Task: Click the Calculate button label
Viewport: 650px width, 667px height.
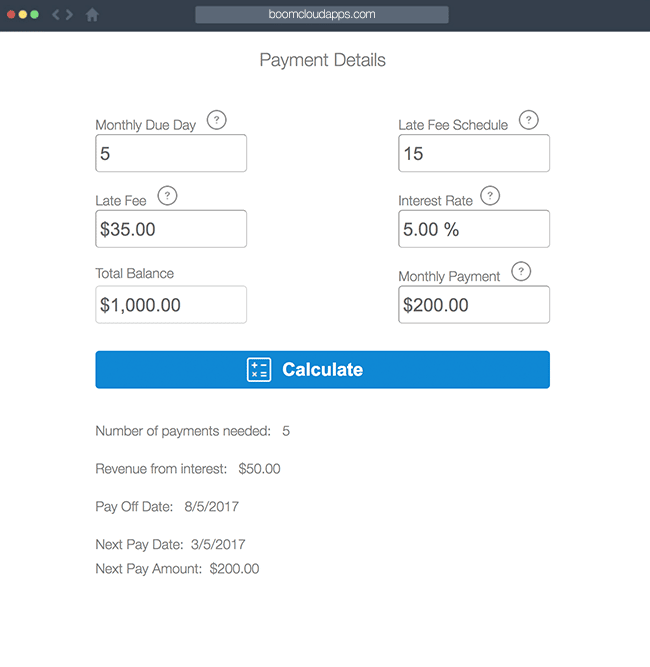Action: click(322, 370)
